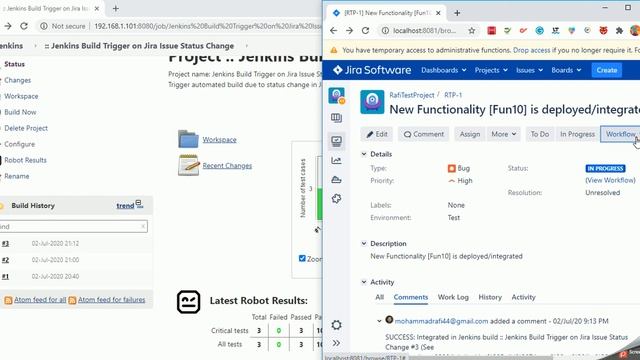
Task: Open the Projects dropdown menu
Action: click(491, 70)
